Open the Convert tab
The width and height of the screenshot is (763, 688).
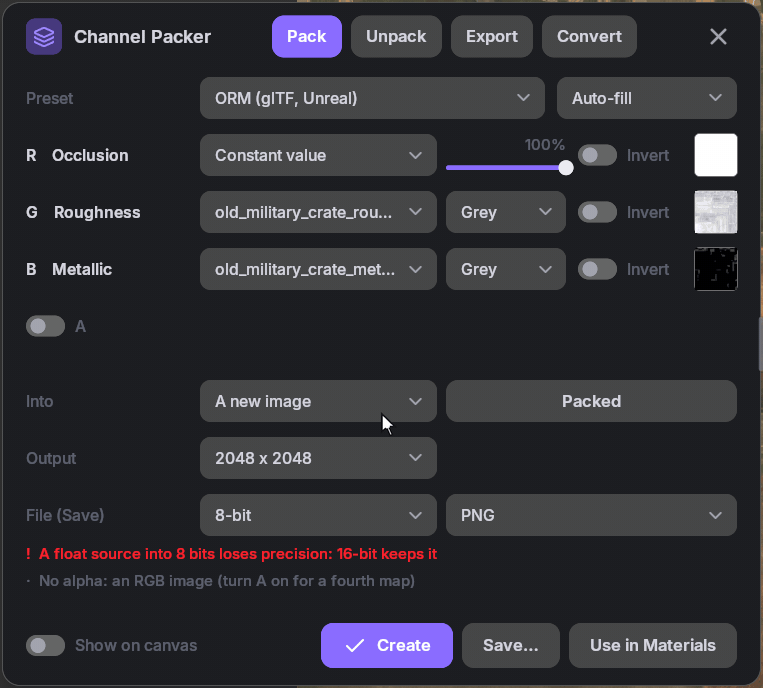pyautogui.click(x=589, y=36)
